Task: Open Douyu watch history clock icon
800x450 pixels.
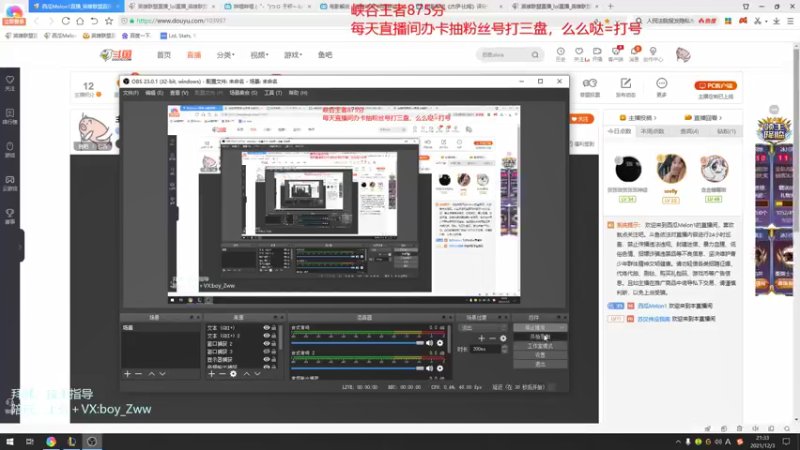Action: point(560,52)
